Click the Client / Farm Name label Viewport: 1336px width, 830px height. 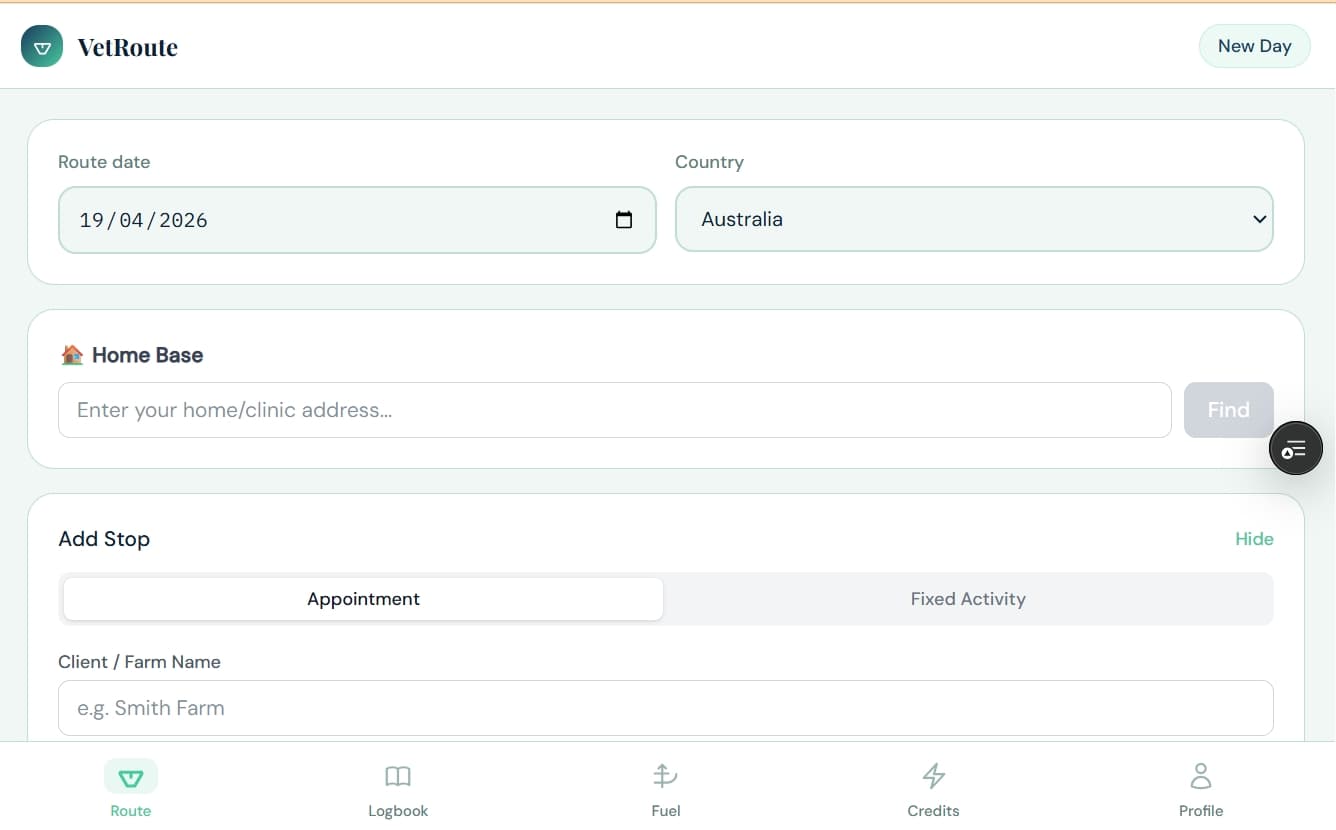click(x=139, y=662)
